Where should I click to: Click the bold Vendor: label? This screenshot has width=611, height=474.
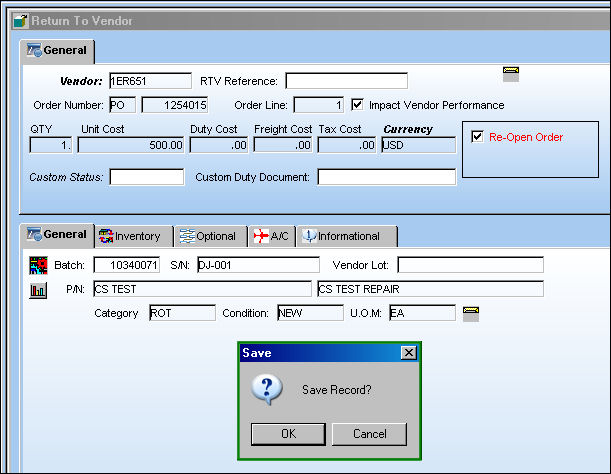81,81
